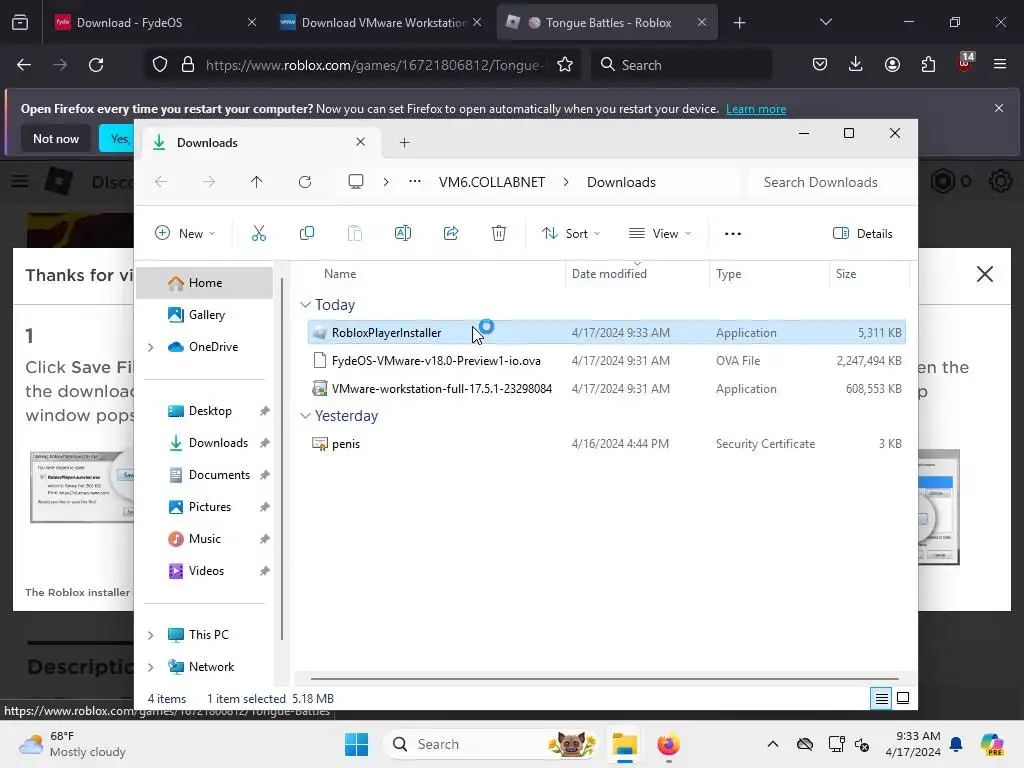The width and height of the screenshot is (1024, 768).
Task: Click the monitor icon in the address bar
Action: pos(356,182)
